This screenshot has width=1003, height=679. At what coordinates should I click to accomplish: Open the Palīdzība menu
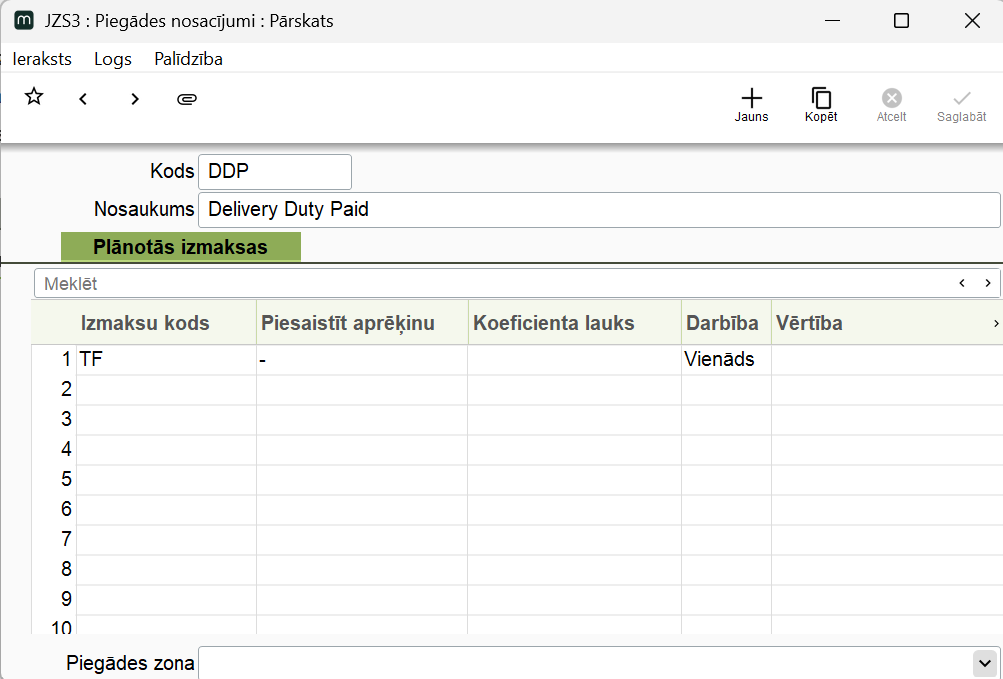point(188,59)
